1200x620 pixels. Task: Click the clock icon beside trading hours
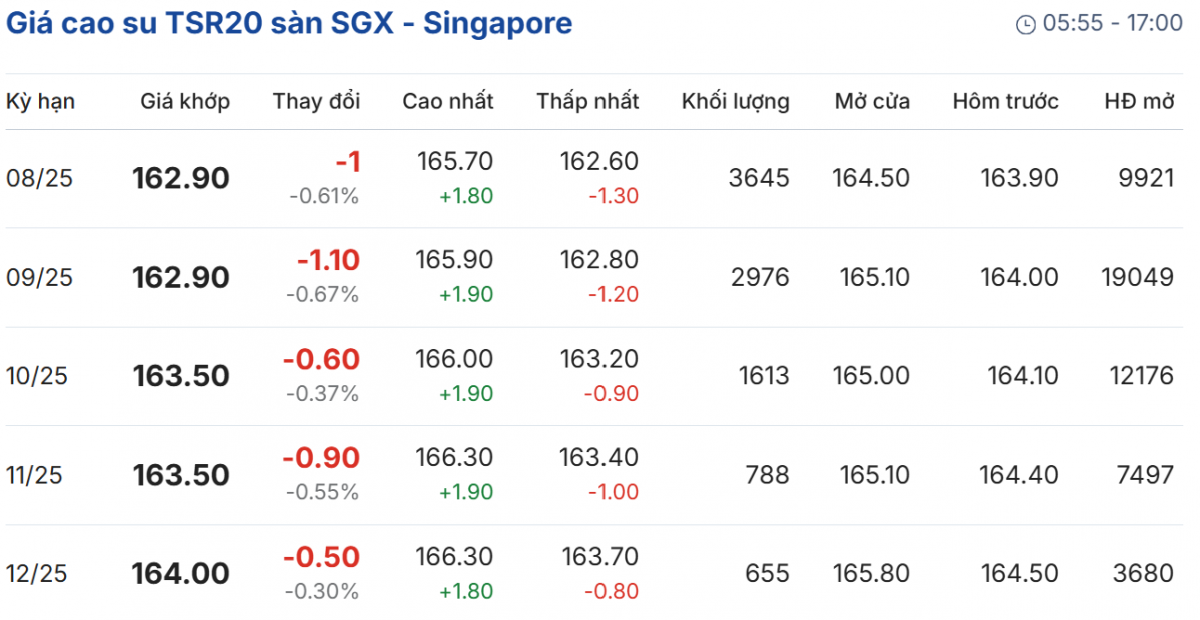1025,25
